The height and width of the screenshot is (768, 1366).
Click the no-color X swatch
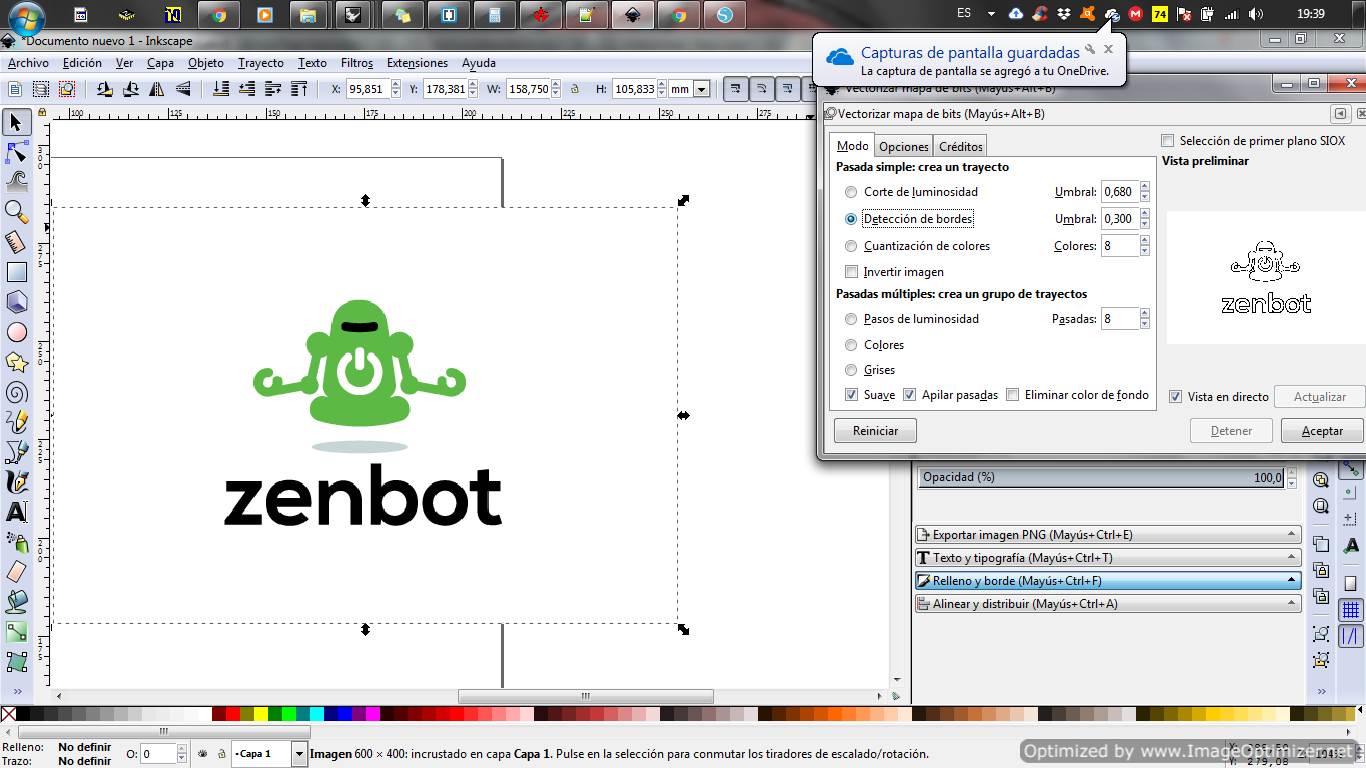(8, 714)
